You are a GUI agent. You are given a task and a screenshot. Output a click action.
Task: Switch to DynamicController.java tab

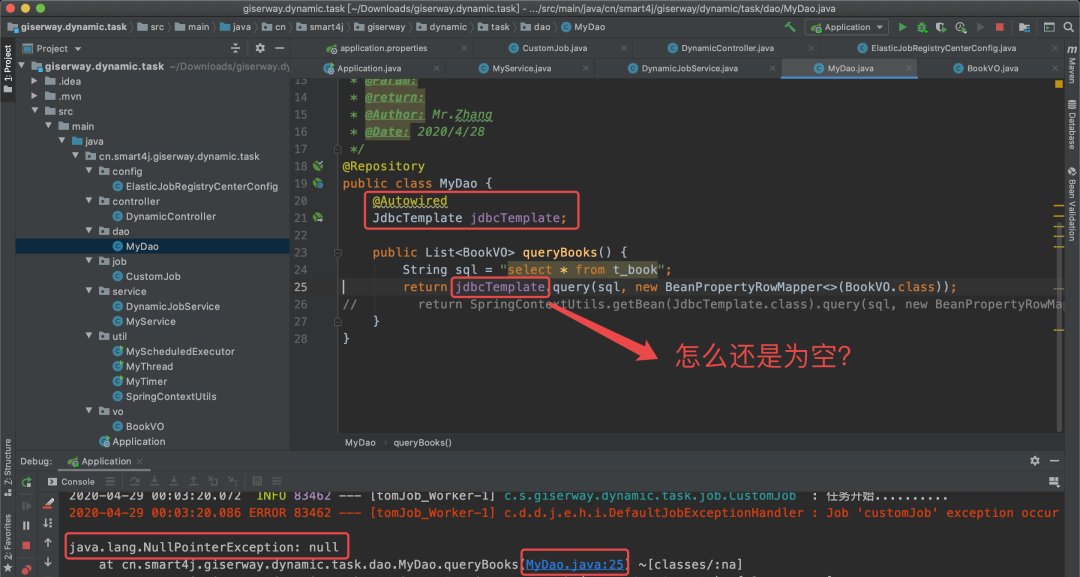[x=727, y=48]
